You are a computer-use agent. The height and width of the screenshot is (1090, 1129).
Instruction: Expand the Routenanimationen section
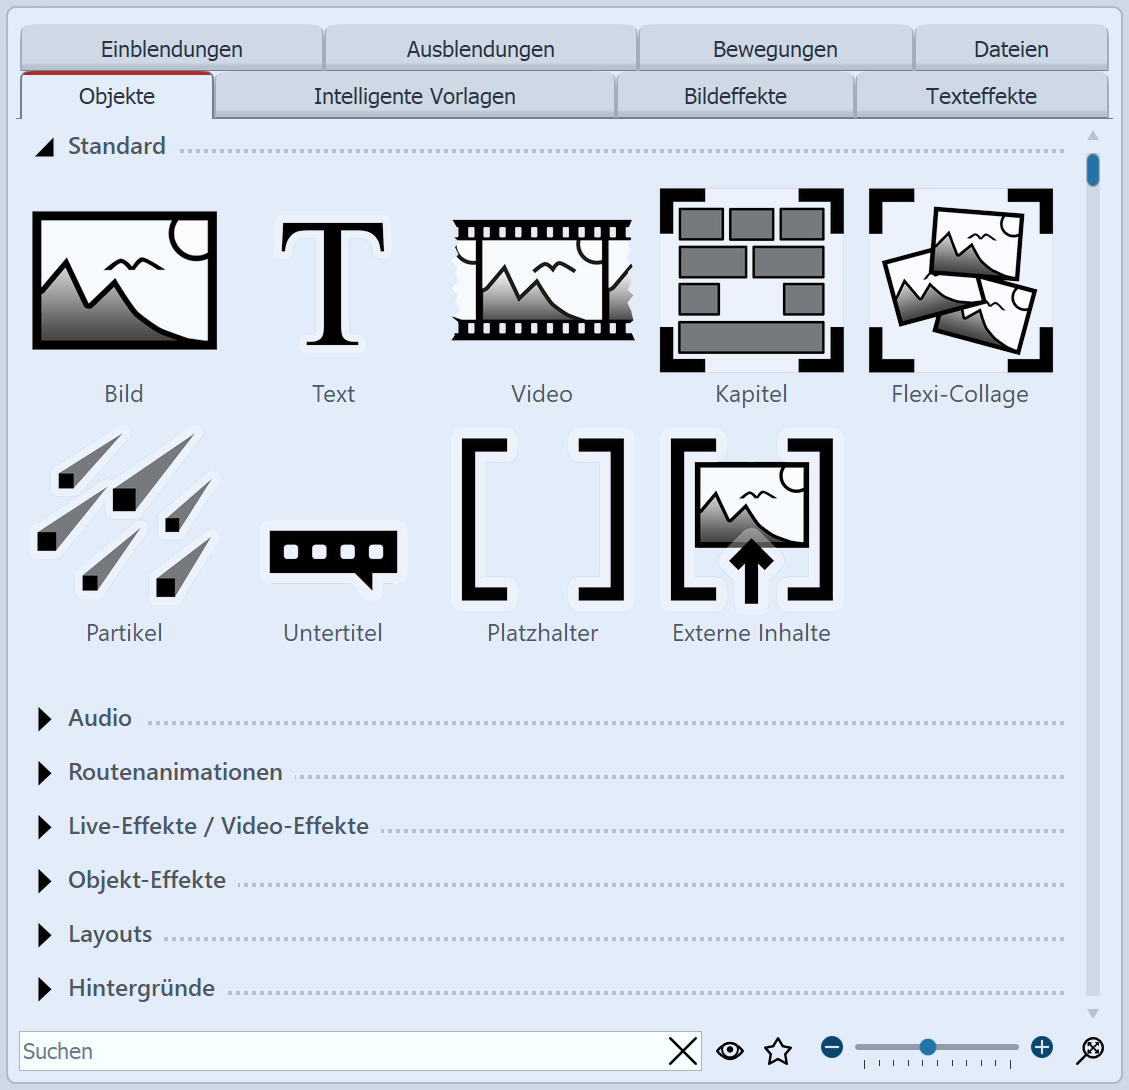(x=44, y=773)
